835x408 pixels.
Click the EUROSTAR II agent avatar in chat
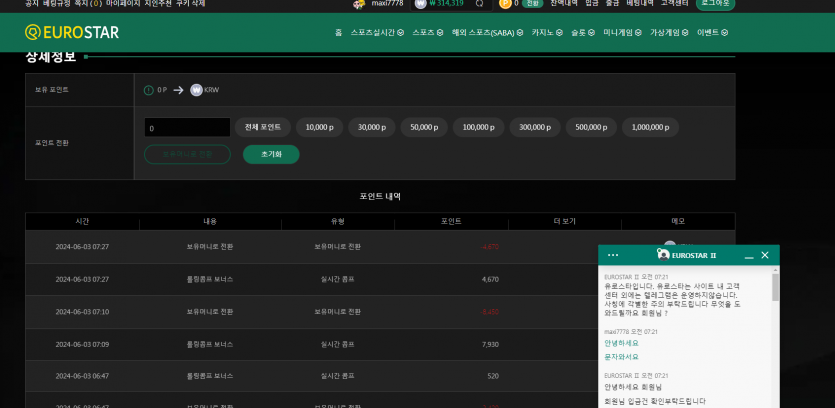click(664, 255)
